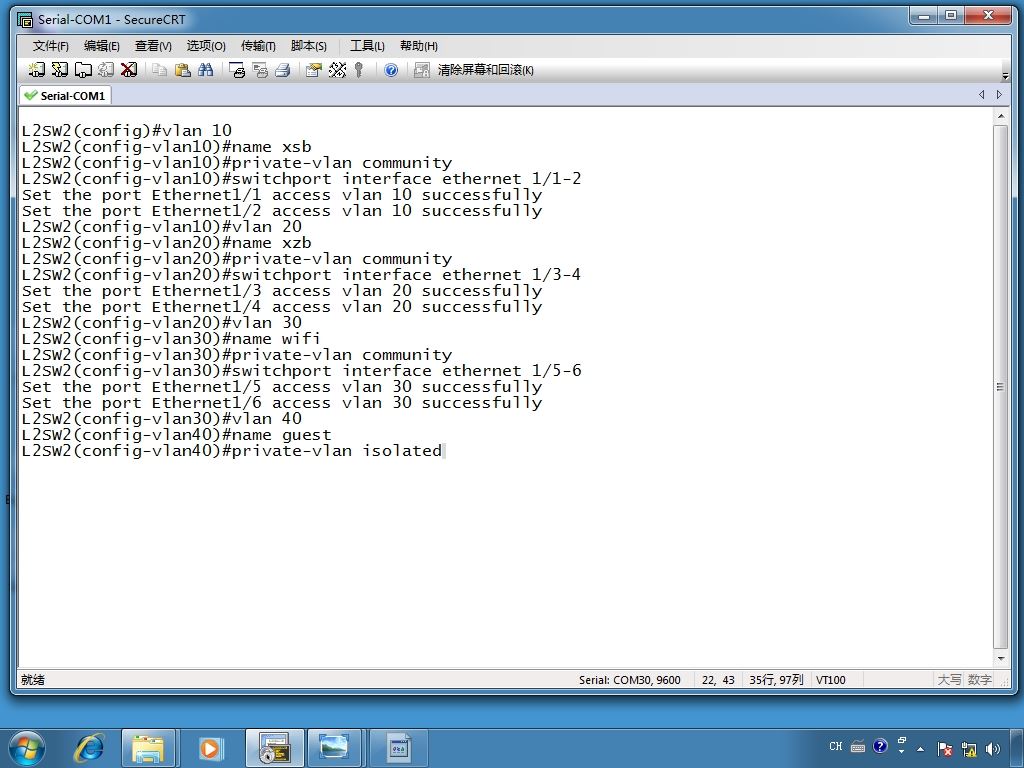This screenshot has height=768, width=1024.
Task: Click the 'name wifi' command line
Action: [171, 339]
